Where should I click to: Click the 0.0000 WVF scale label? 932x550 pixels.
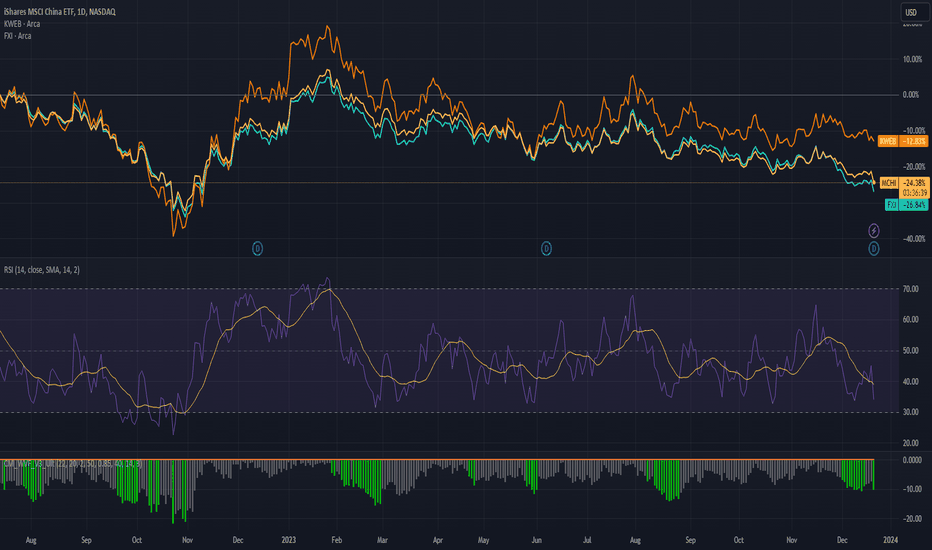(x=912, y=460)
